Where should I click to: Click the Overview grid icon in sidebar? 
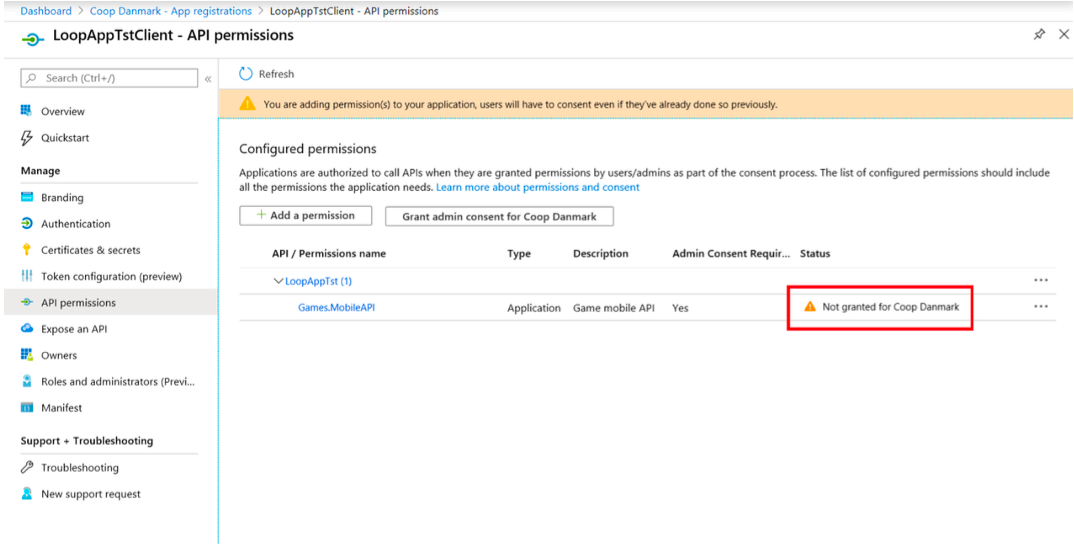coord(27,111)
